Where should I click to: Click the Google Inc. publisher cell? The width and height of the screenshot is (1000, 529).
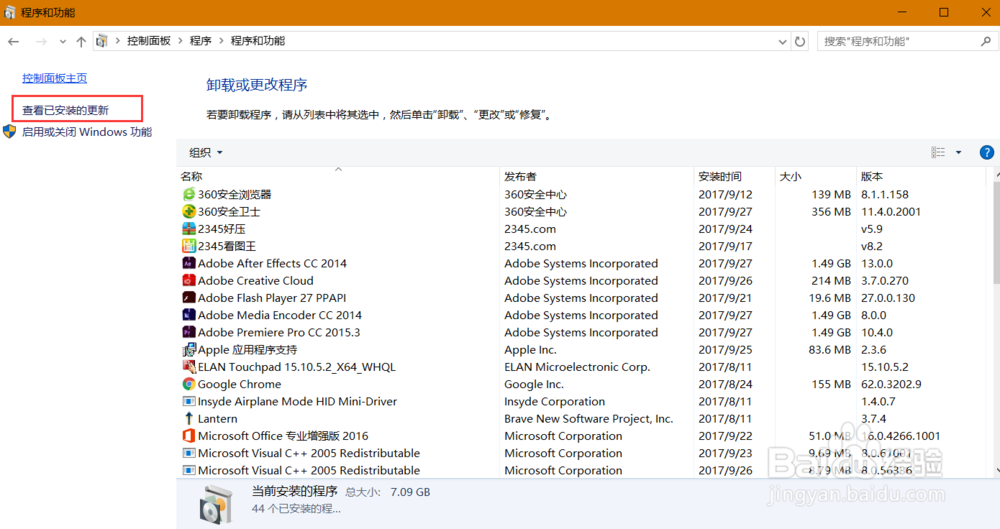point(534,384)
